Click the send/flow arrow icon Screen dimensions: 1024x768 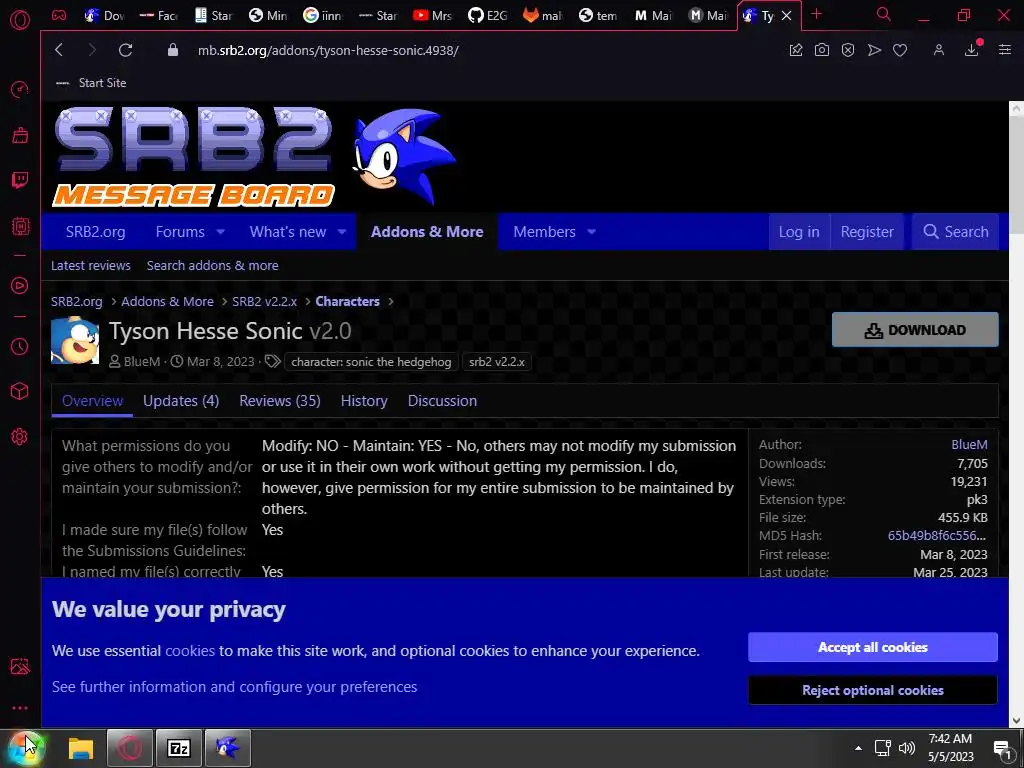click(x=874, y=50)
